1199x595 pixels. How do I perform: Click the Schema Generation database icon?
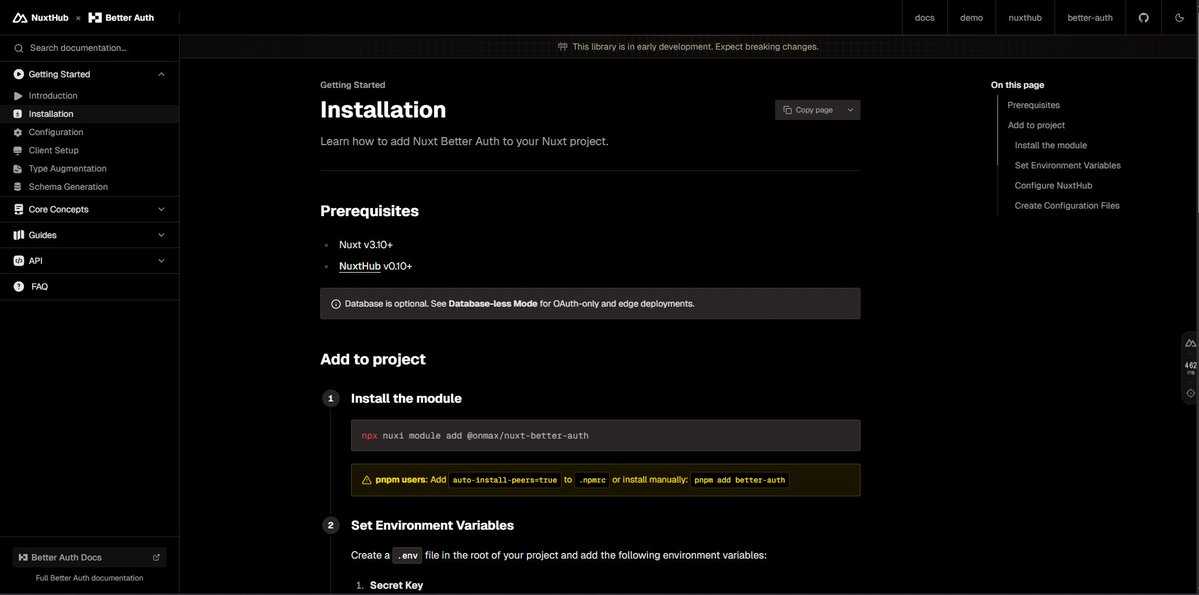[x=18, y=187]
